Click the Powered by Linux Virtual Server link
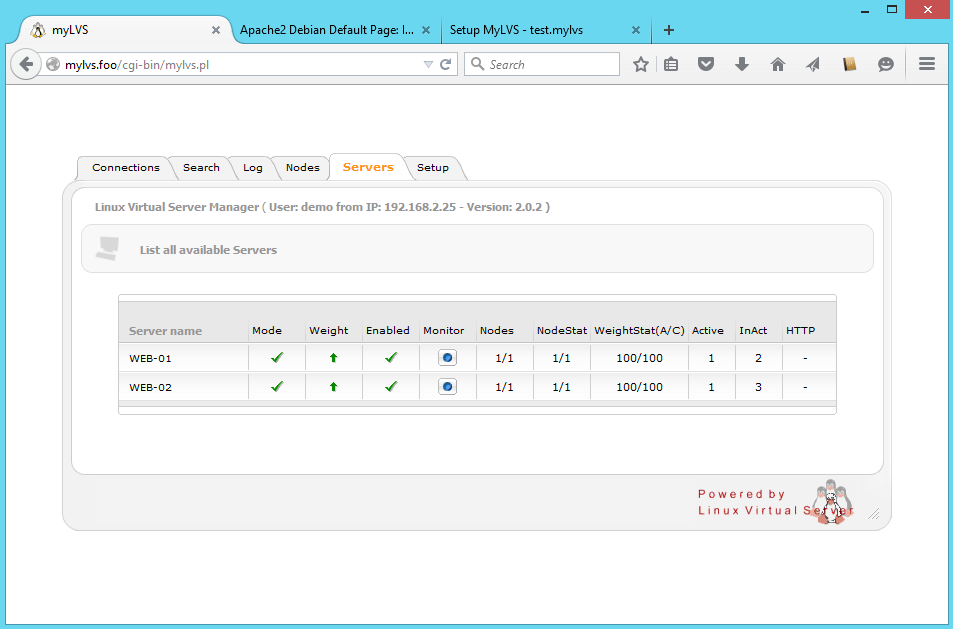The image size is (953, 629). click(x=774, y=502)
